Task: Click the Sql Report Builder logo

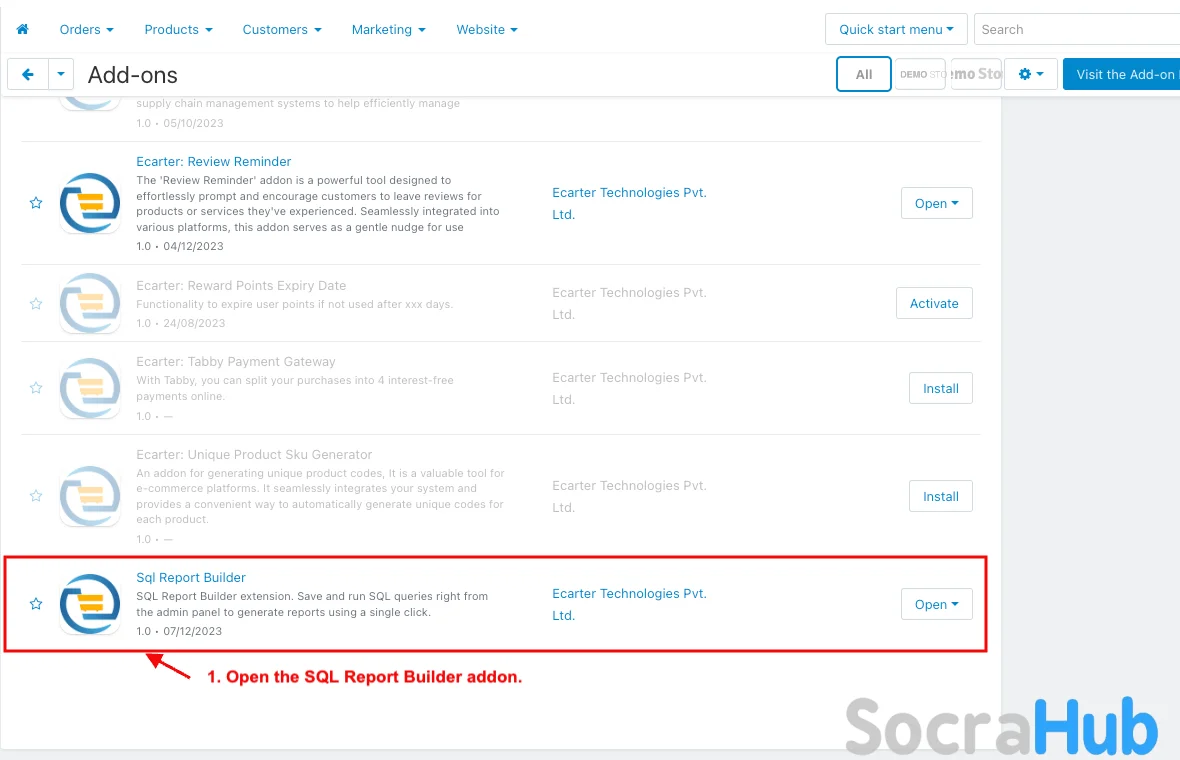Action: [90, 604]
